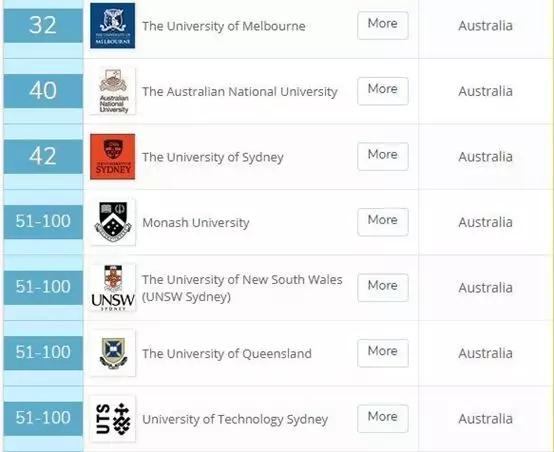Open More for The University of Queensland
This screenshot has height=452, width=554.
pos(383,353)
